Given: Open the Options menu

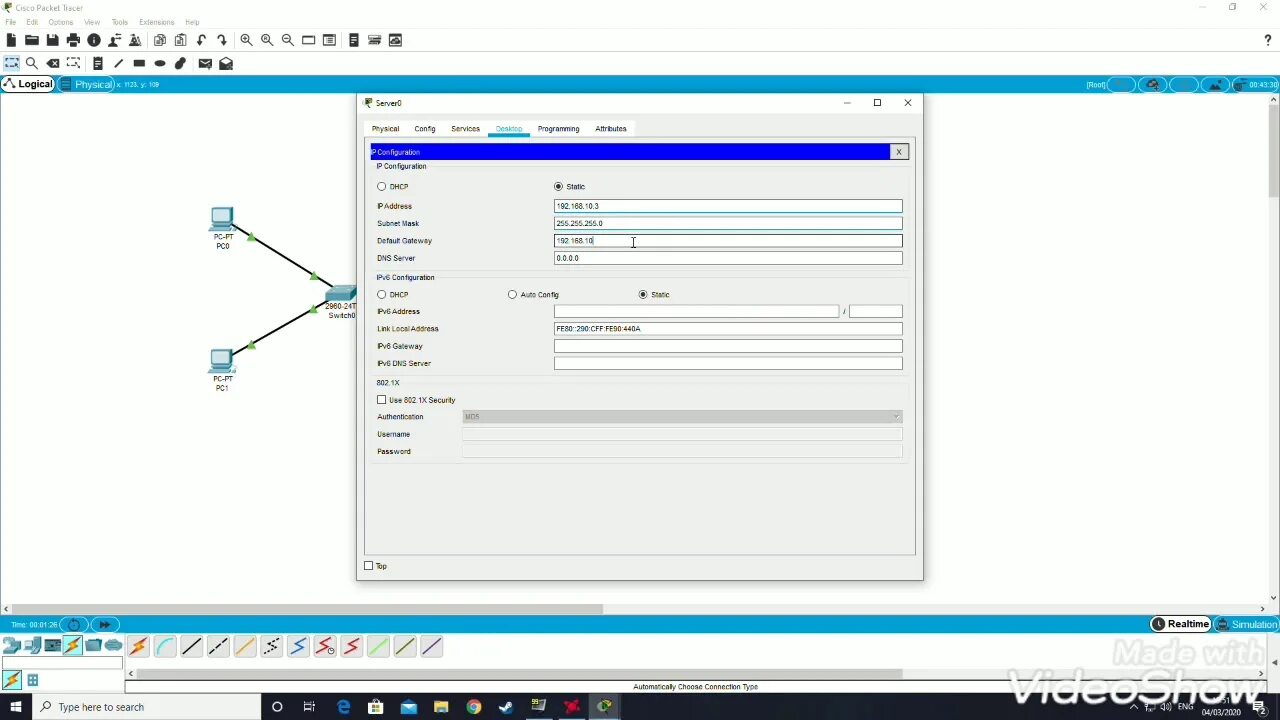Looking at the screenshot, I should [x=60, y=22].
